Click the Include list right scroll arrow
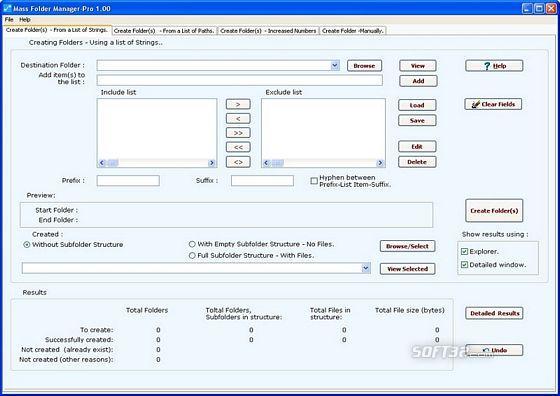This screenshot has width=560, height=396. click(212, 163)
